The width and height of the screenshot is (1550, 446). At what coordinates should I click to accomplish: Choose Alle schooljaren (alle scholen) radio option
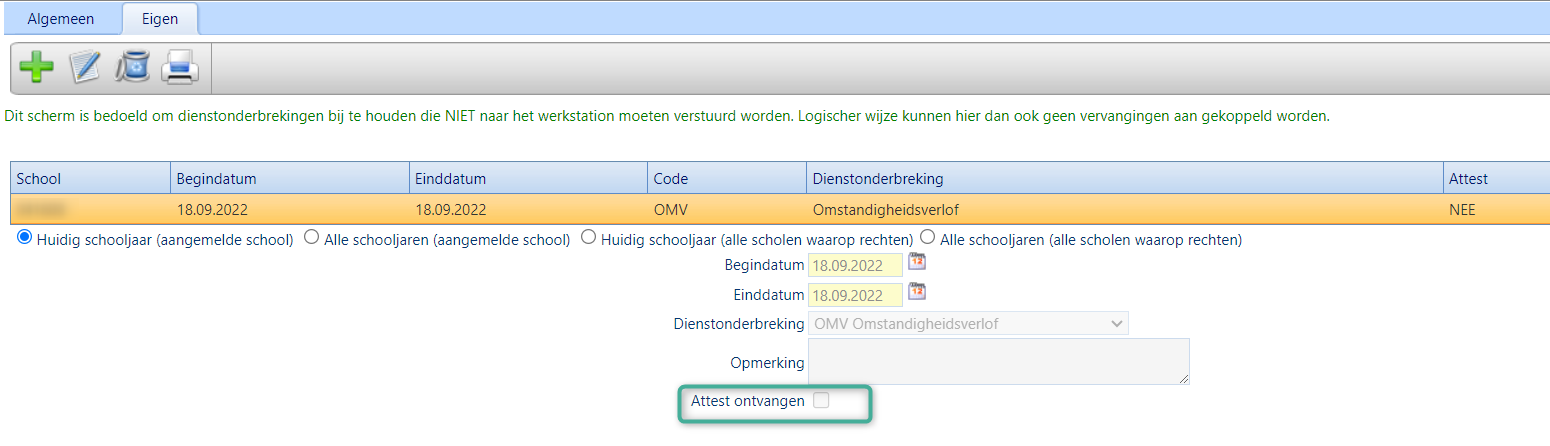(x=927, y=239)
